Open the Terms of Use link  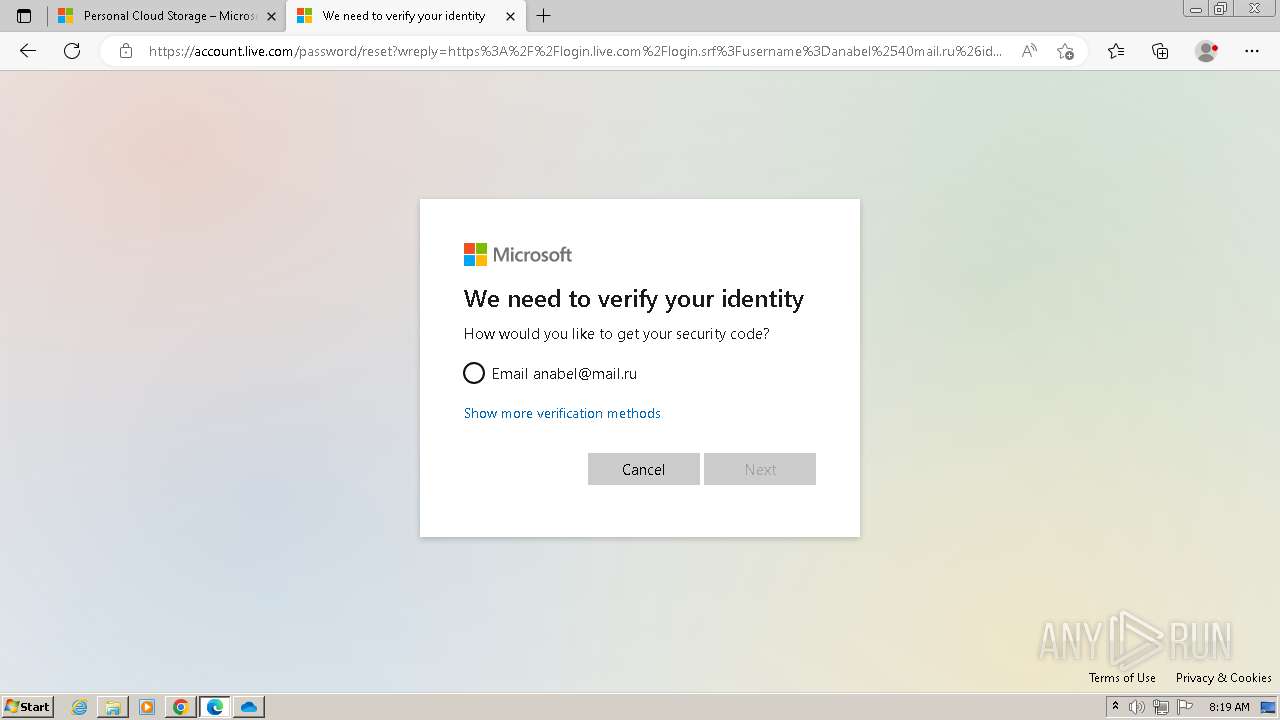coord(1122,678)
